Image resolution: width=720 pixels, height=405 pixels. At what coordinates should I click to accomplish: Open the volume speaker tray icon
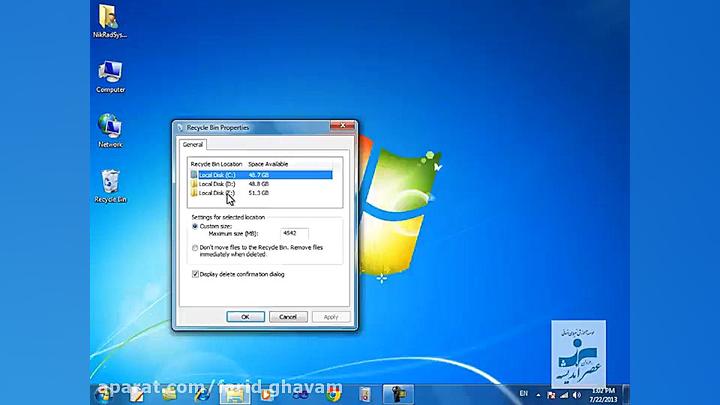tap(577, 395)
